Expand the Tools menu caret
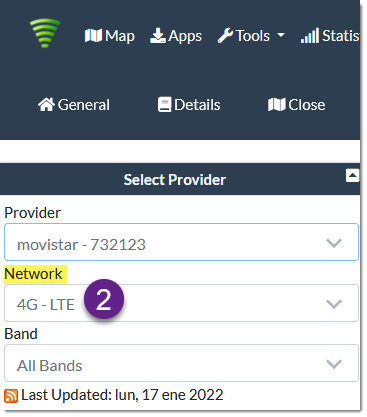Screen dimensions: 367x417 pyautogui.click(x=281, y=35)
